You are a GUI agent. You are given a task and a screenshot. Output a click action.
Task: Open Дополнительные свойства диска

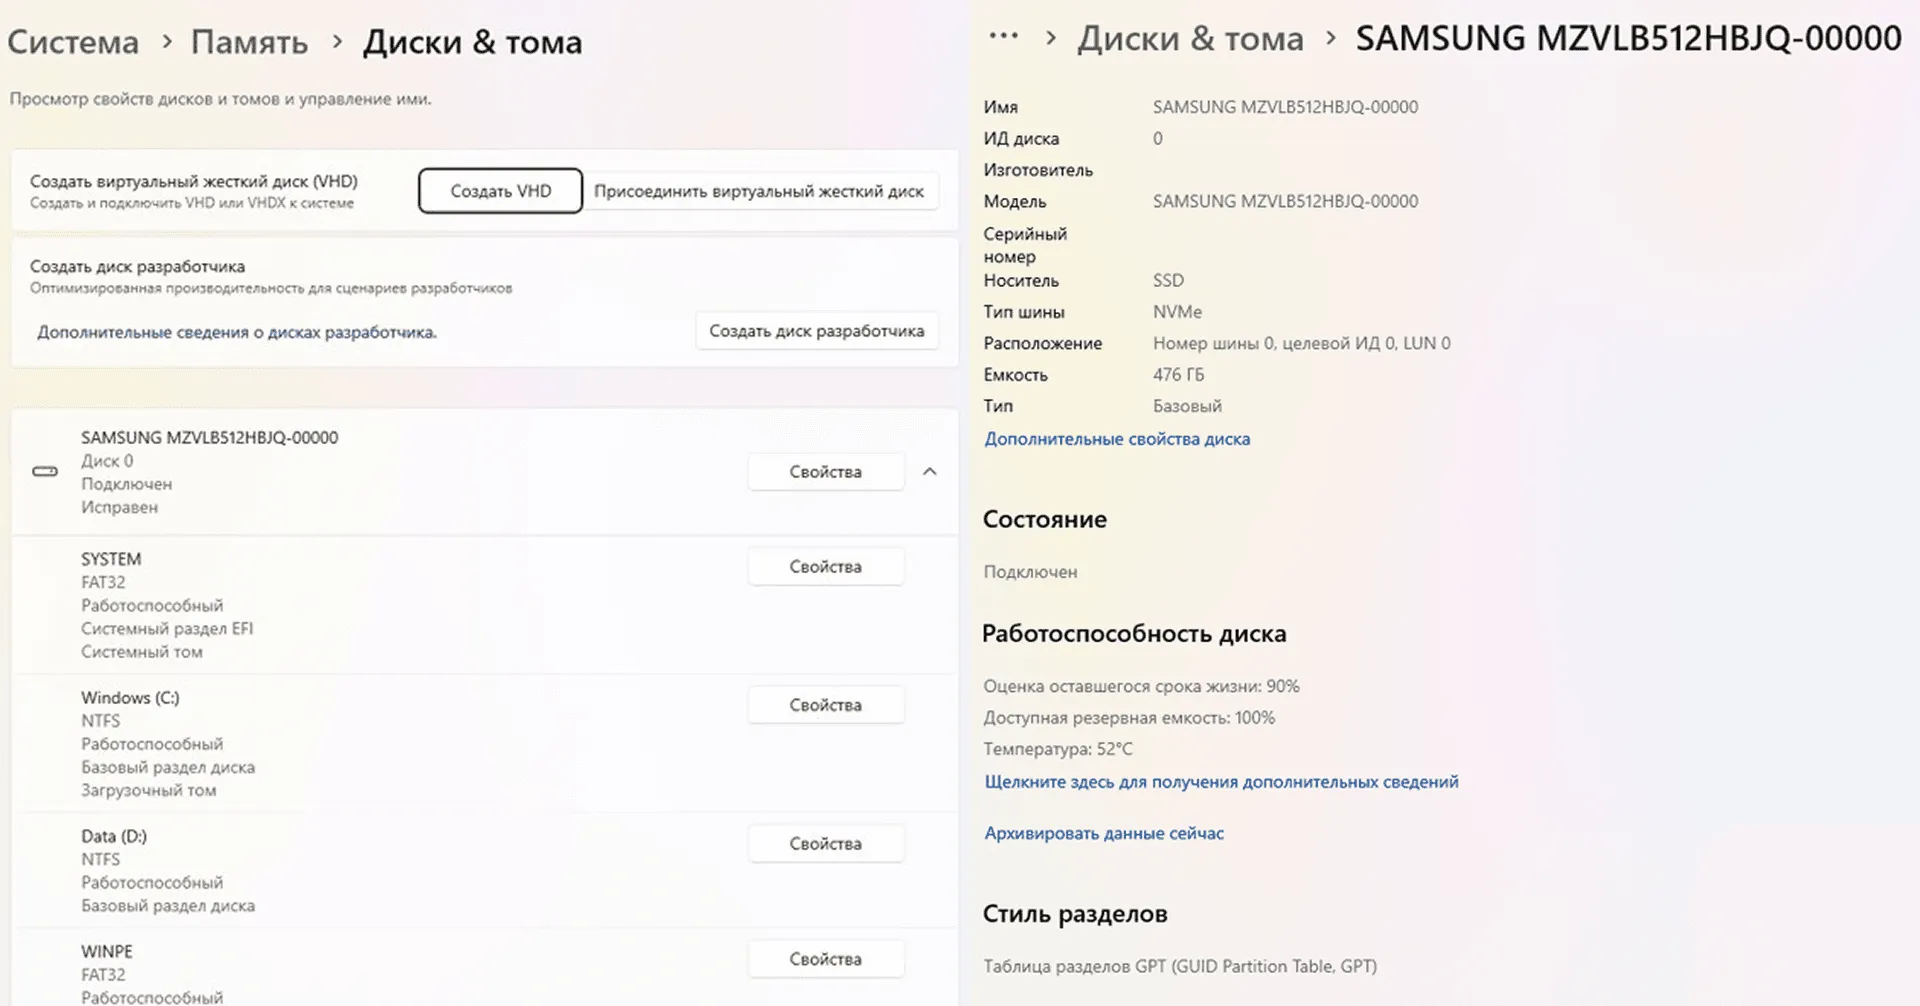tap(1117, 438)
